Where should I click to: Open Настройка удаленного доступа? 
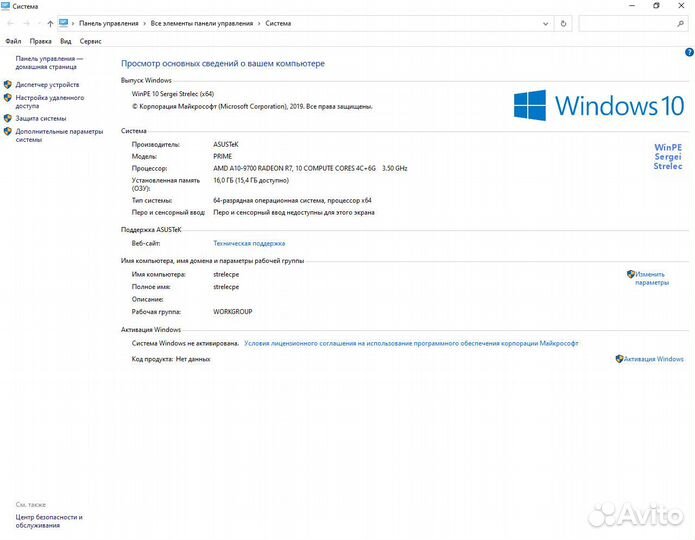(x=50, y=102)
